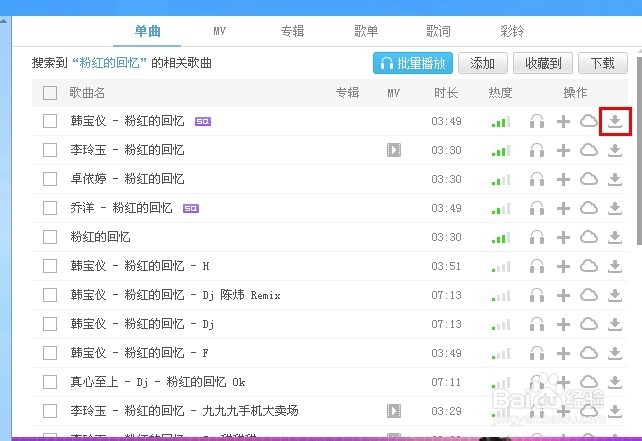Download 李玲玉 - 粉红的回忆 03:30 song
This screenshot has width=642, height=441.
pos(615,150)
